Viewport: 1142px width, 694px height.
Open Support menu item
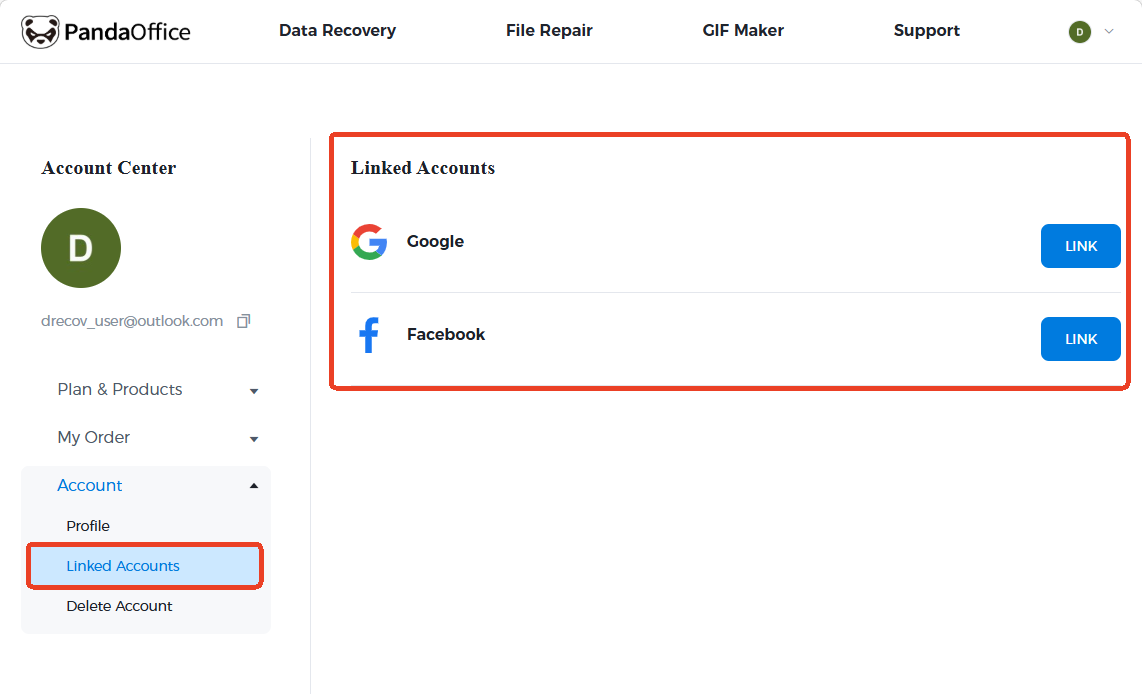coord(926,31)
